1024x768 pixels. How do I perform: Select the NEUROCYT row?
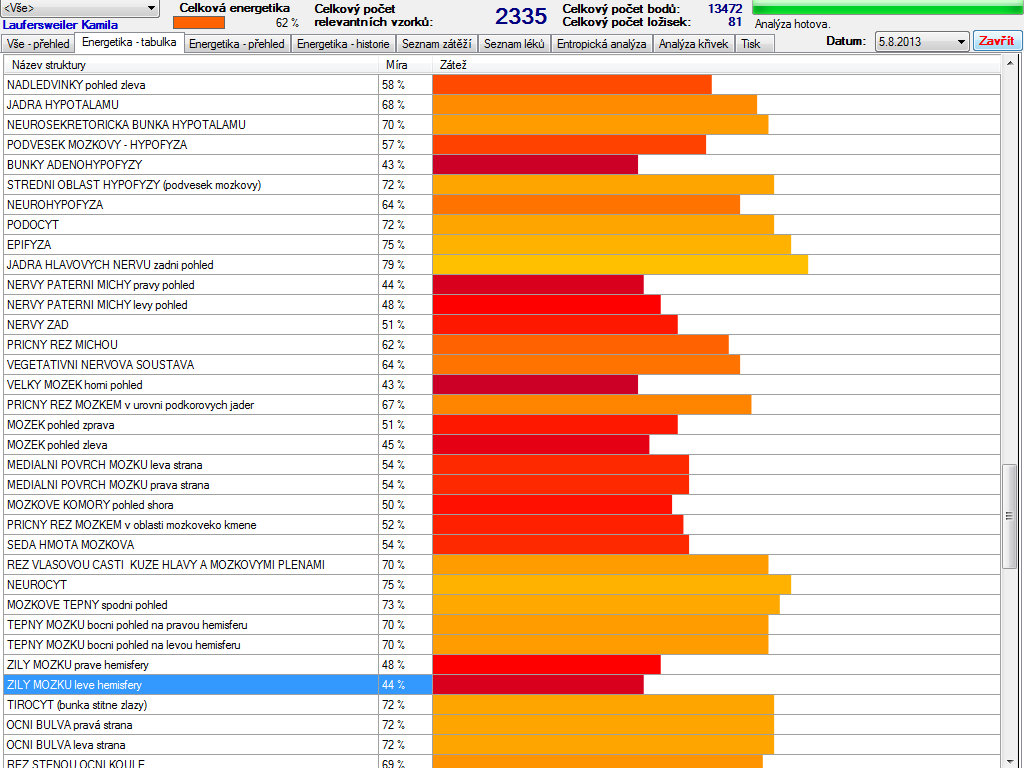[x=502, y=585]
